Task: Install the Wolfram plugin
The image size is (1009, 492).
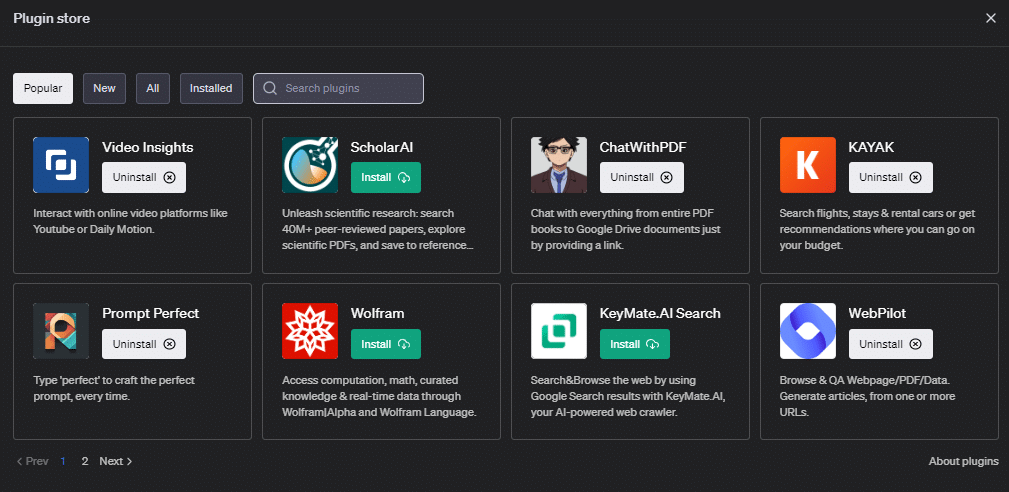Action: pos(385,344)
